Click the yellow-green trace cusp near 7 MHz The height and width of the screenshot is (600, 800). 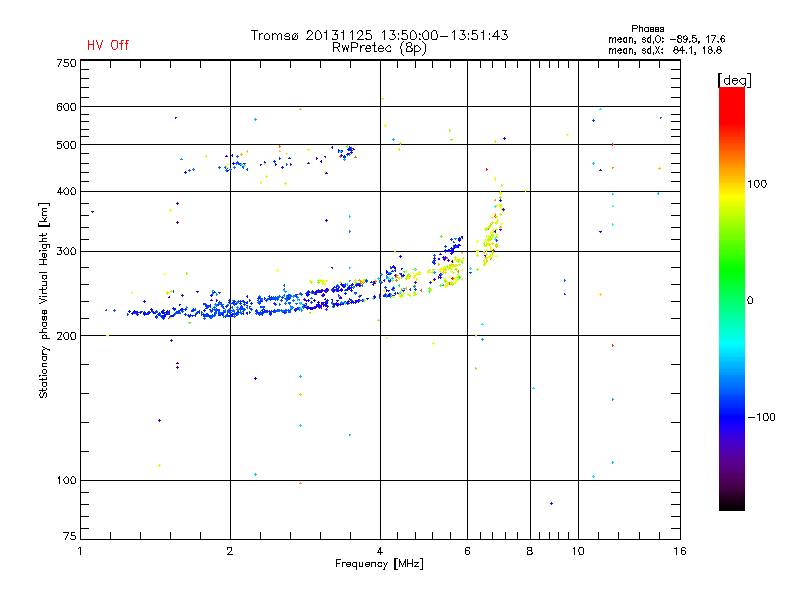[493, 224]
